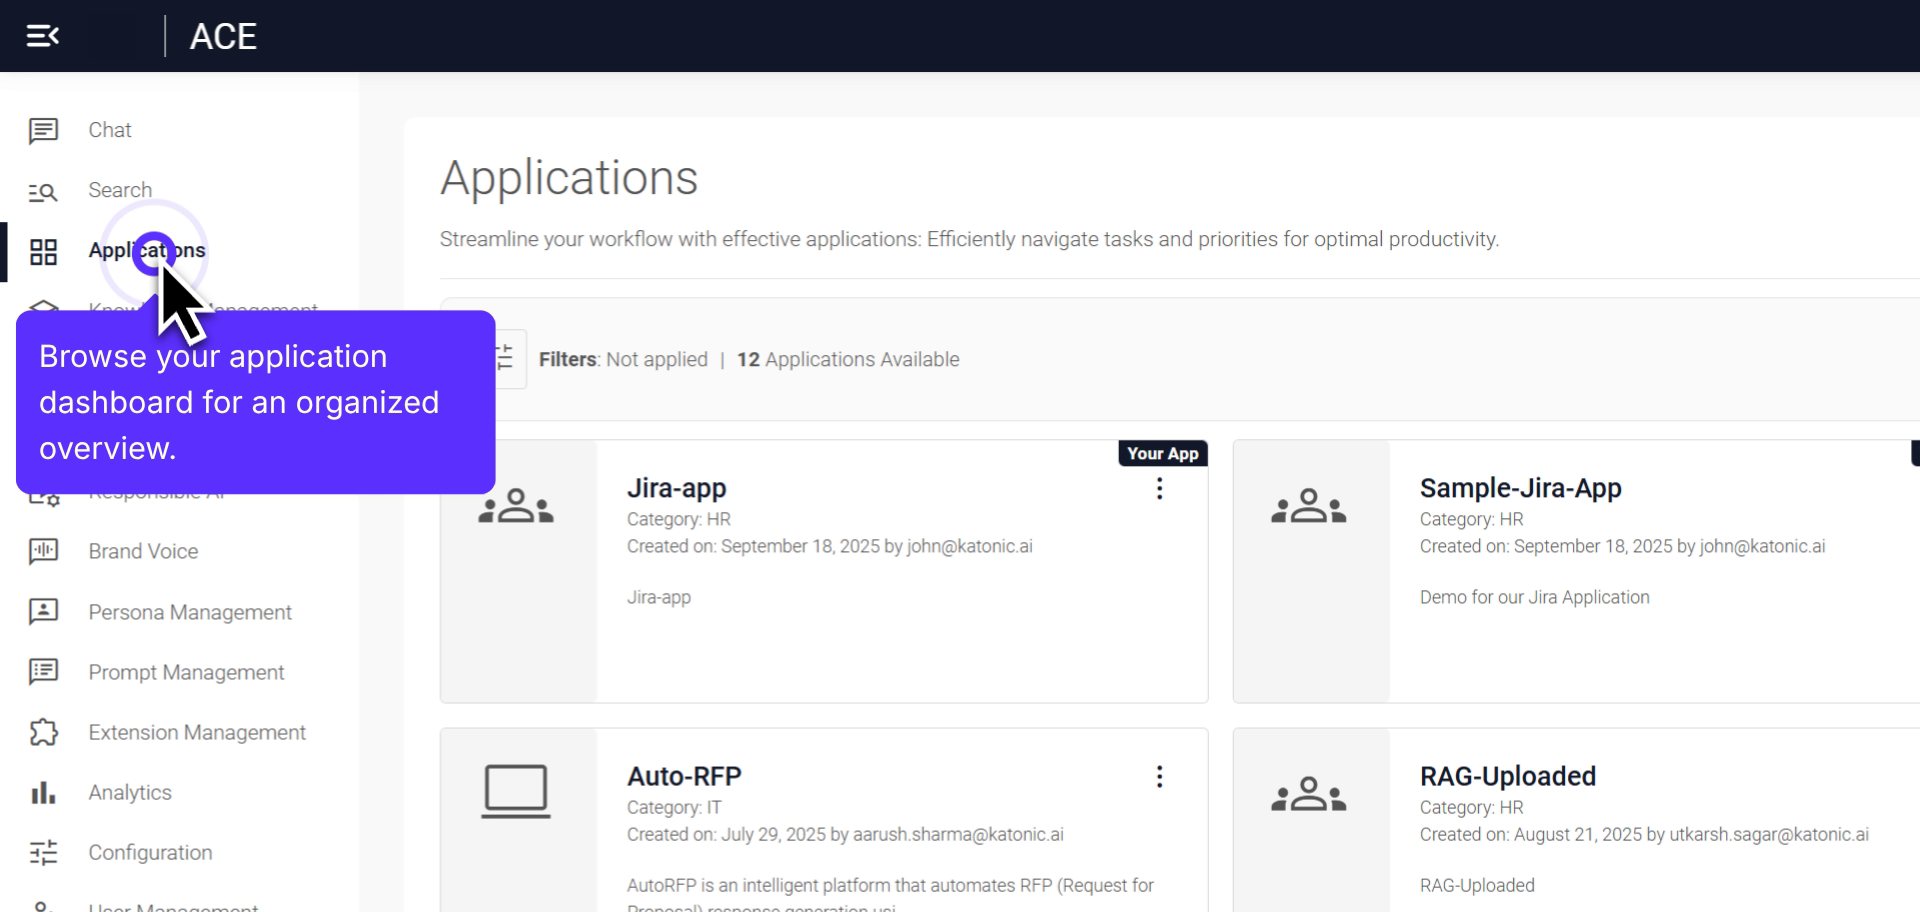
Task: Click the Configuration sliders icon
Action: 43,853
